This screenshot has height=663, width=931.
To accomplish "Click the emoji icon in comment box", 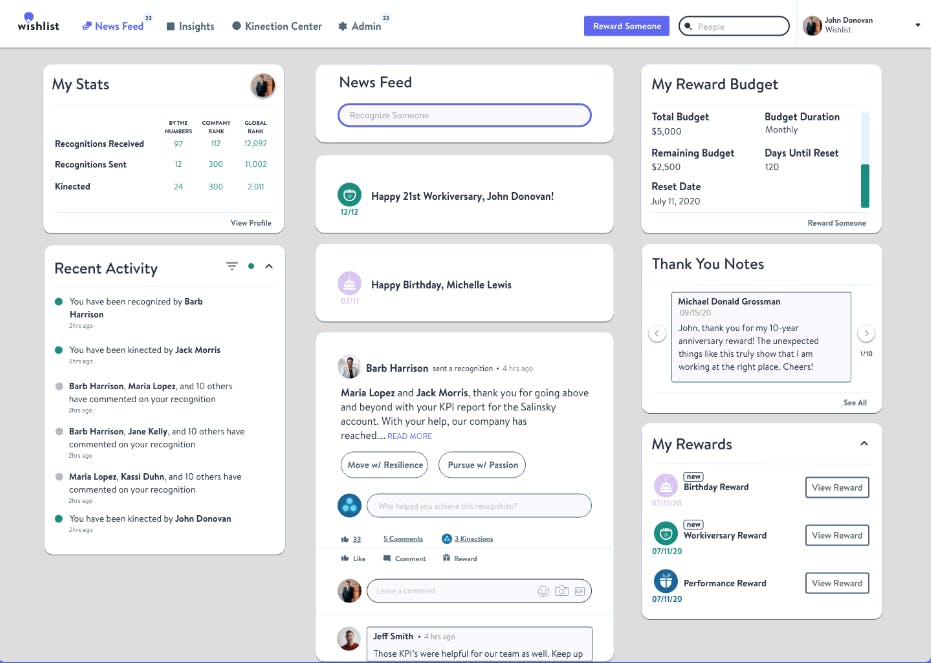I will click(x=543, y=591).
